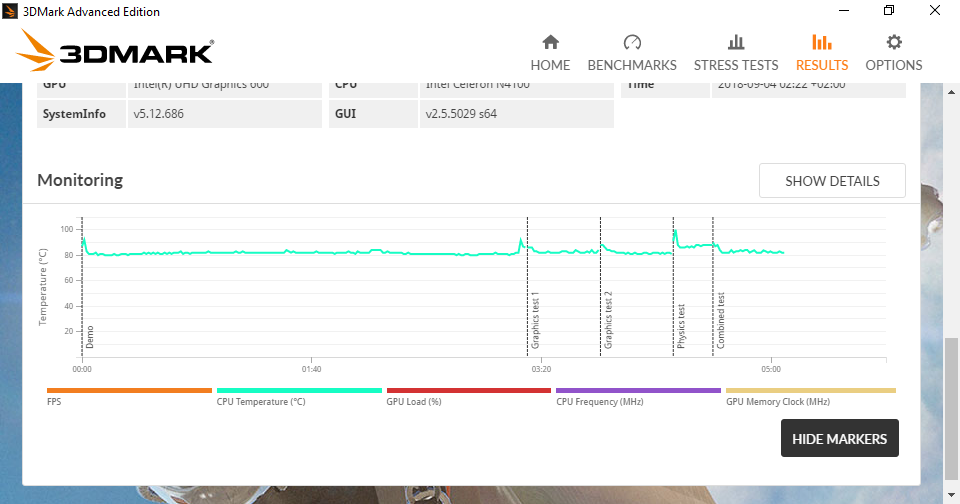Click the Graphics test 1 marker
Screen dimensions: 960x504
[x=528, y=287]
